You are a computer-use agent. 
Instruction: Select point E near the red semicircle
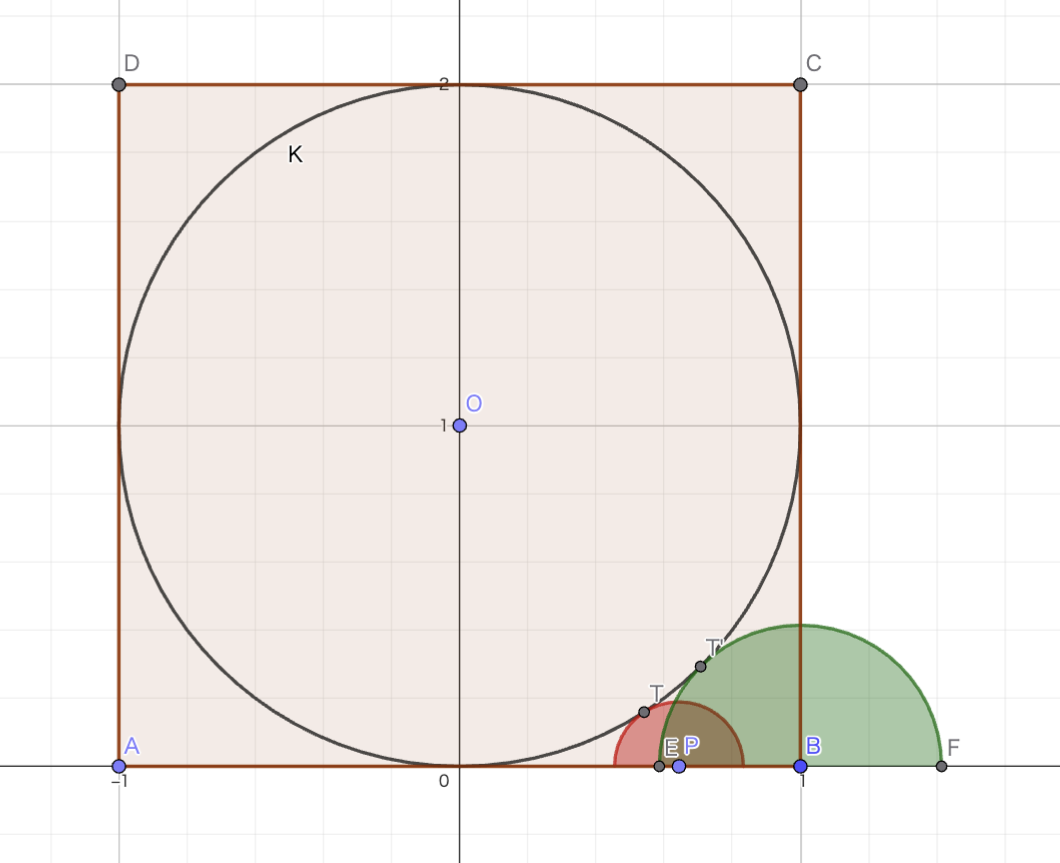click(x=657, y=765)
